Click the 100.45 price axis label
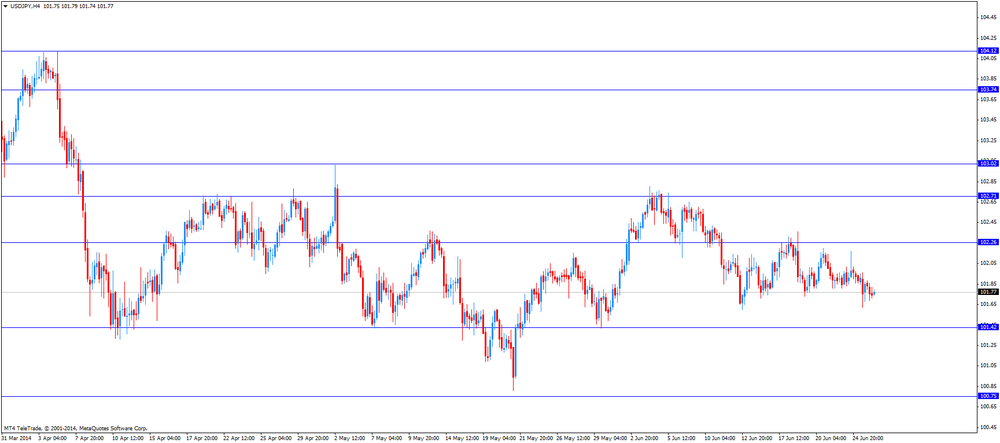Viewport: 1000px width, 443px height. point(988,426)
